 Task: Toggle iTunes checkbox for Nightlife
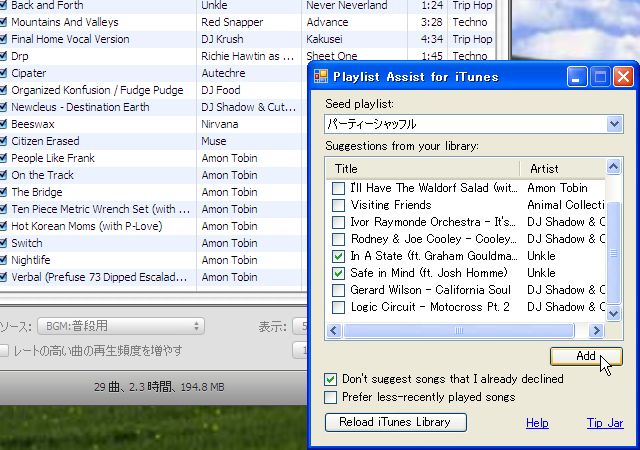tap(3, 260)
